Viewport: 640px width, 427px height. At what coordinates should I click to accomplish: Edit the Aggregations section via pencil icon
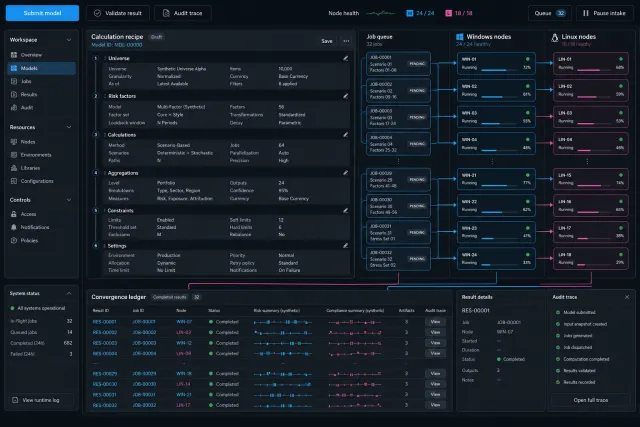tap(345, 173)
